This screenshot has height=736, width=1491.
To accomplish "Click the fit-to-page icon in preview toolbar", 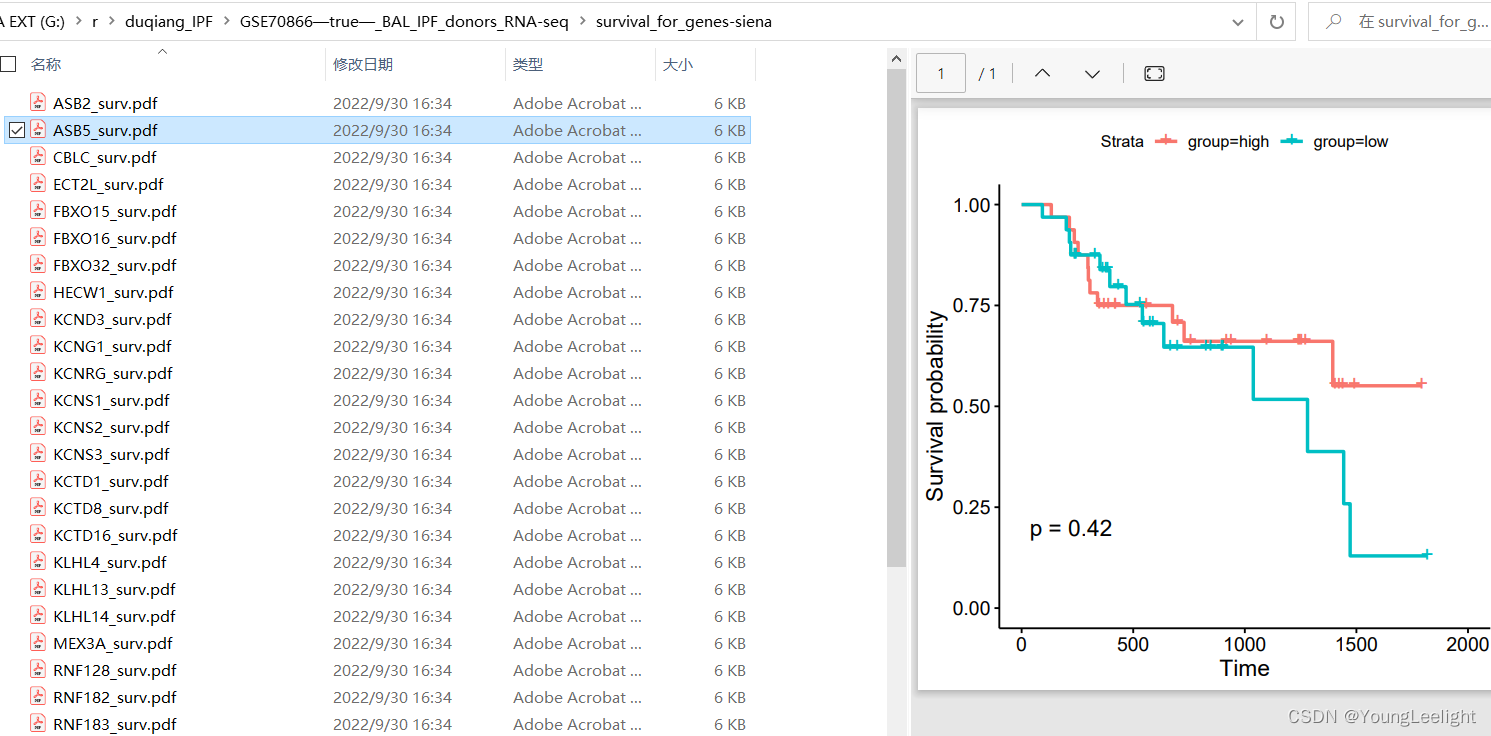I will point(1154,73).
